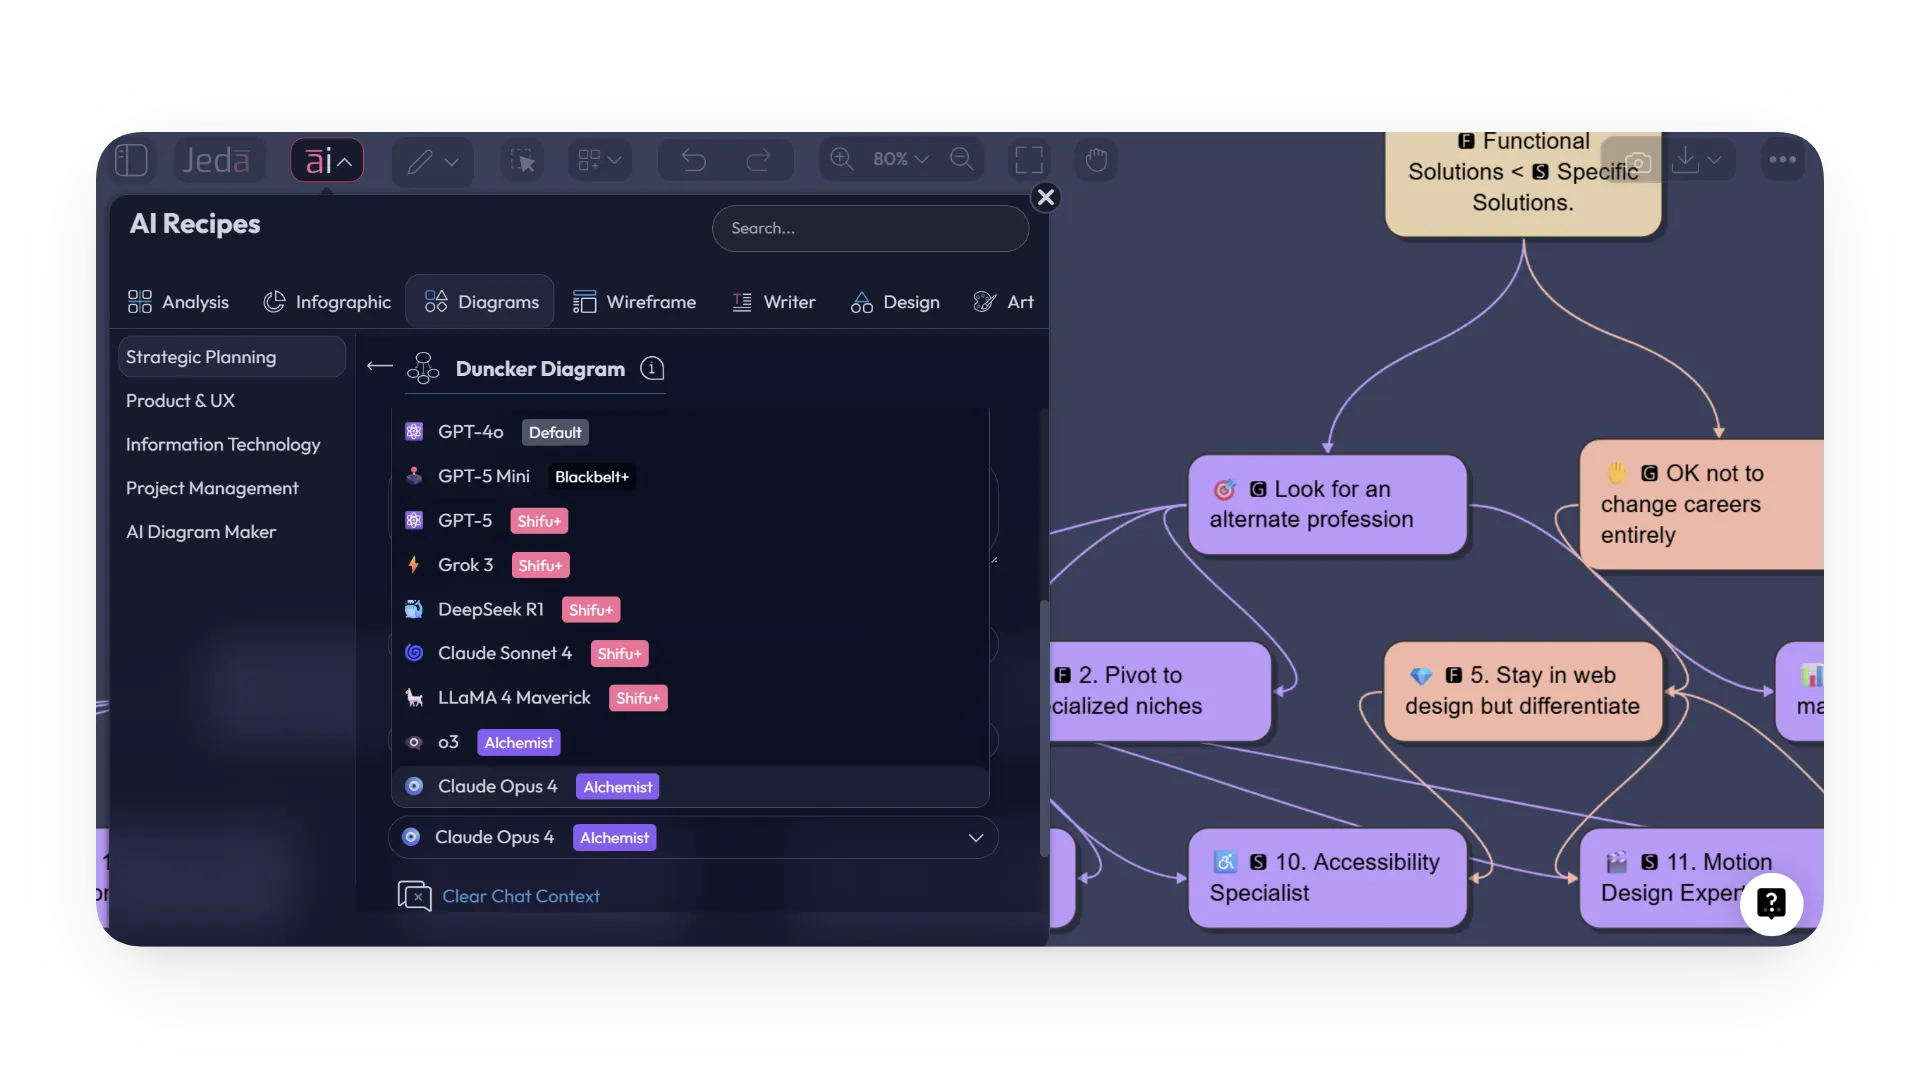This screenshot has width=1920, height=1080.
Task: Zoom out using the magnifier minus icon
Action: point(962,159)
